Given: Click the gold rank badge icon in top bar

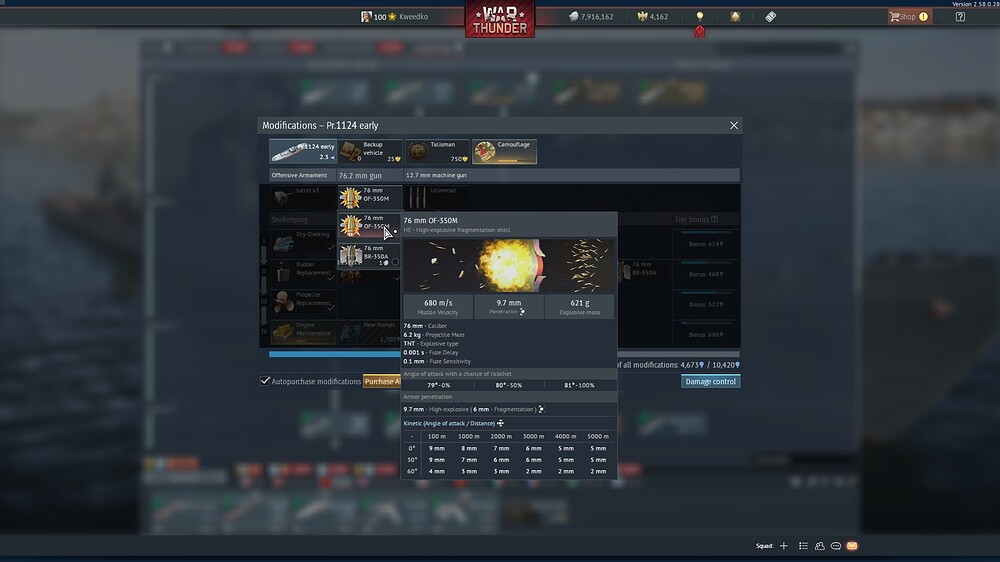Looking at the screenshot, I should pyautogui.click(x=735, y=17).
